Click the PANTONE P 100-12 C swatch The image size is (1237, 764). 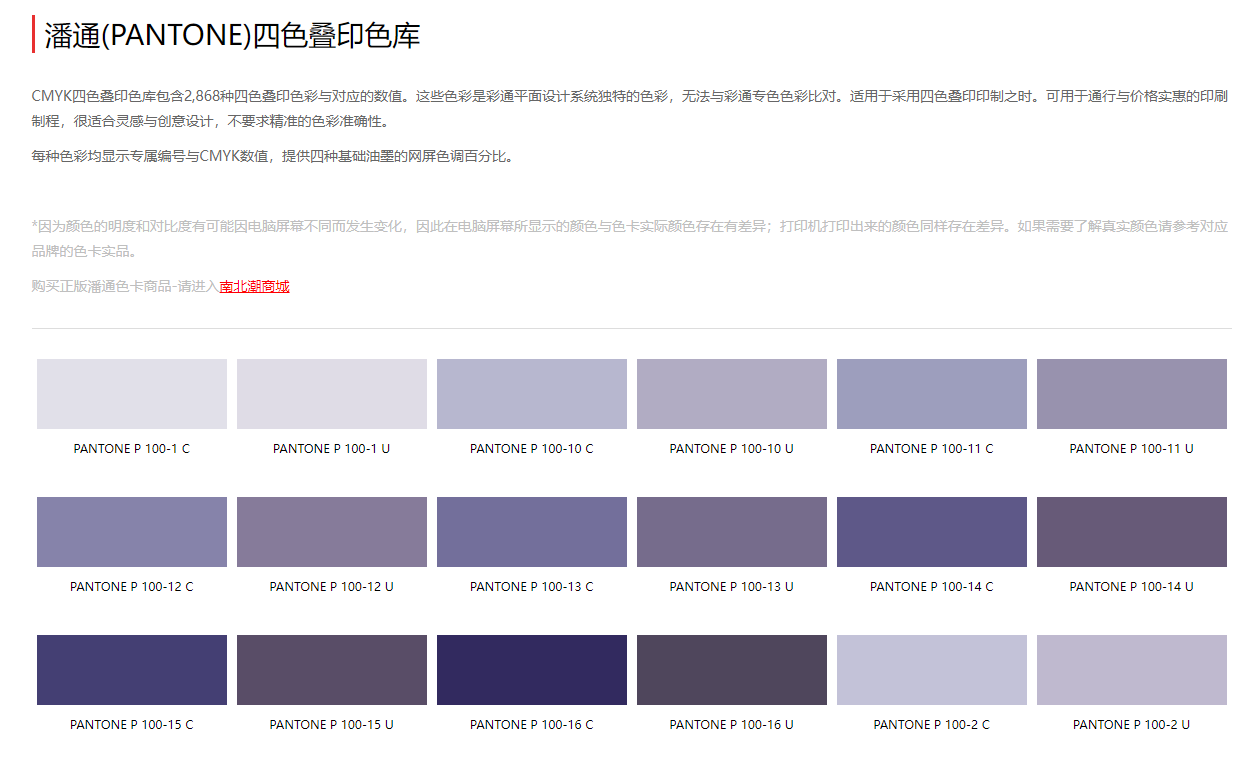132,532
